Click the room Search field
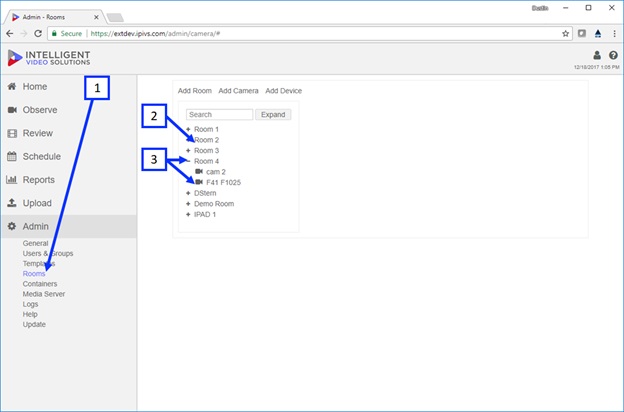Viewport: 624px width, 412px height. click(219, 115)
